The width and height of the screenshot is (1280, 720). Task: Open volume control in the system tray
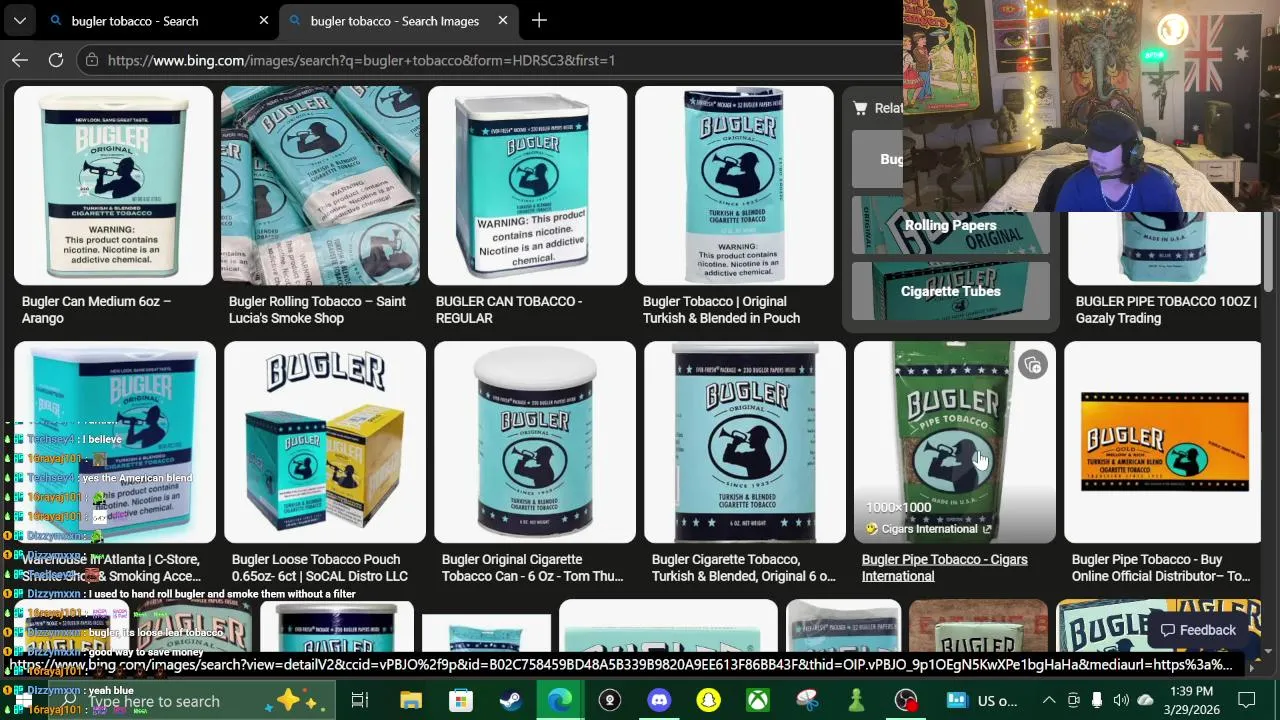coord(1121,701)
